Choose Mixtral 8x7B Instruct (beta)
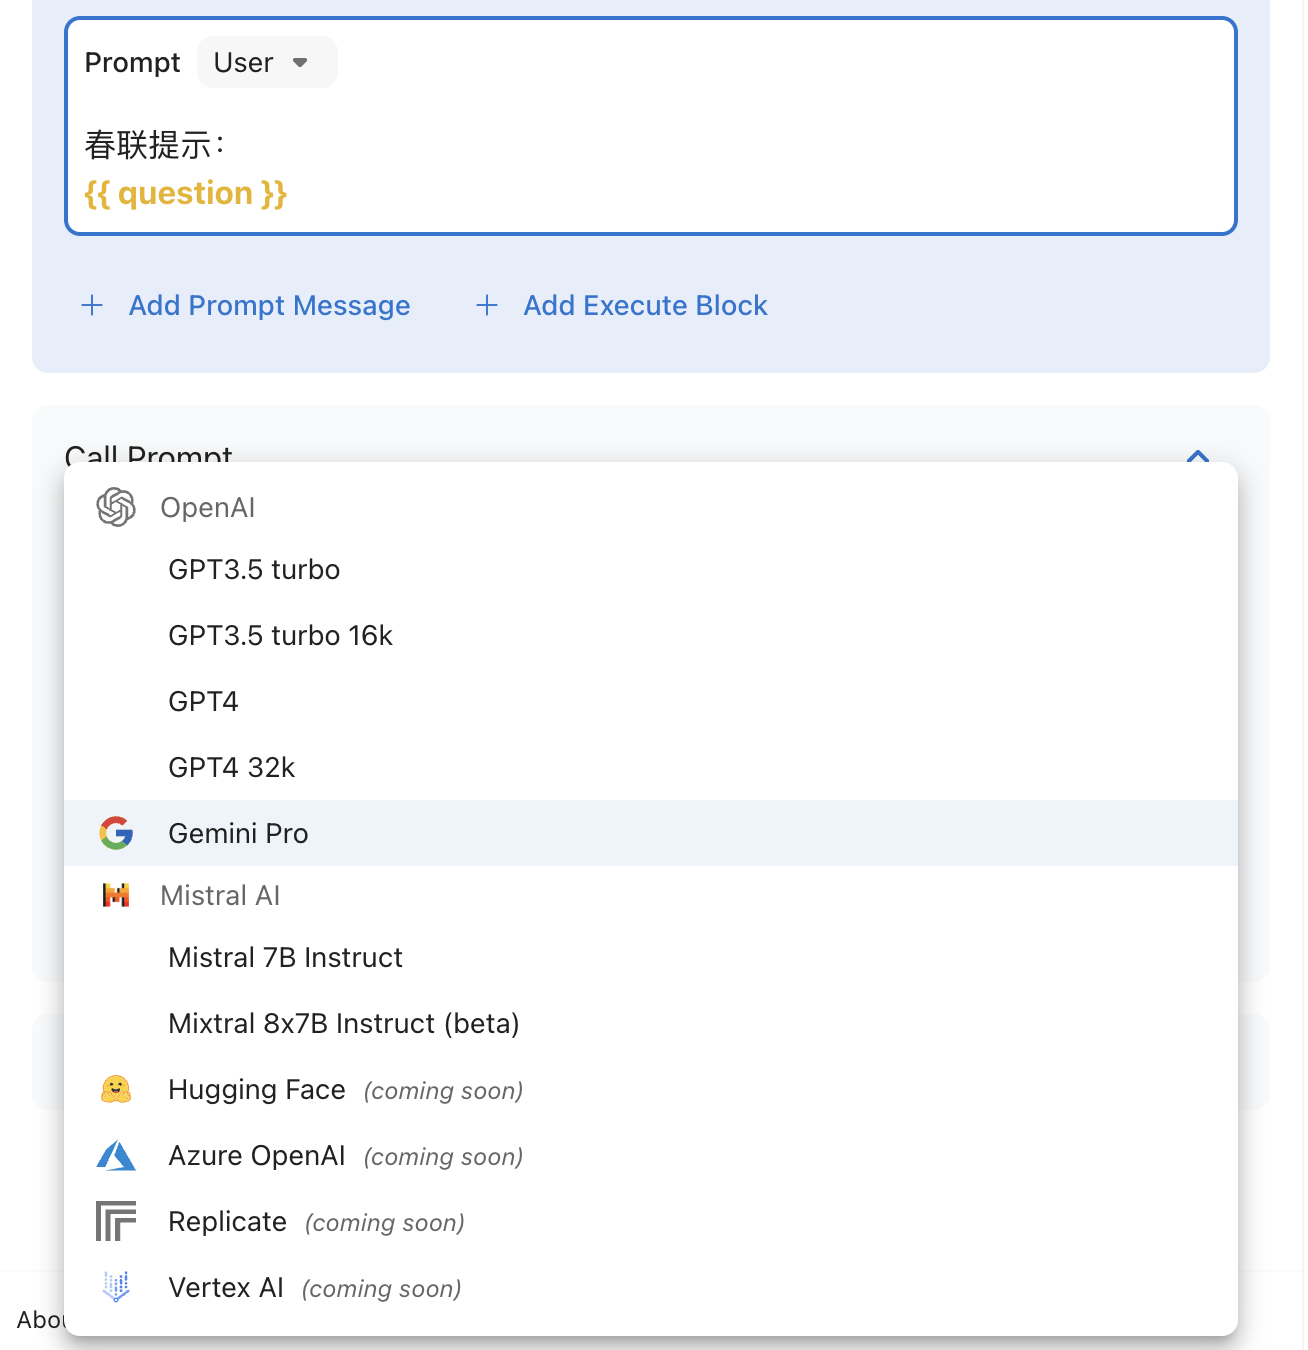The image size is (1308, 1350). click(x=343, y=1023)
